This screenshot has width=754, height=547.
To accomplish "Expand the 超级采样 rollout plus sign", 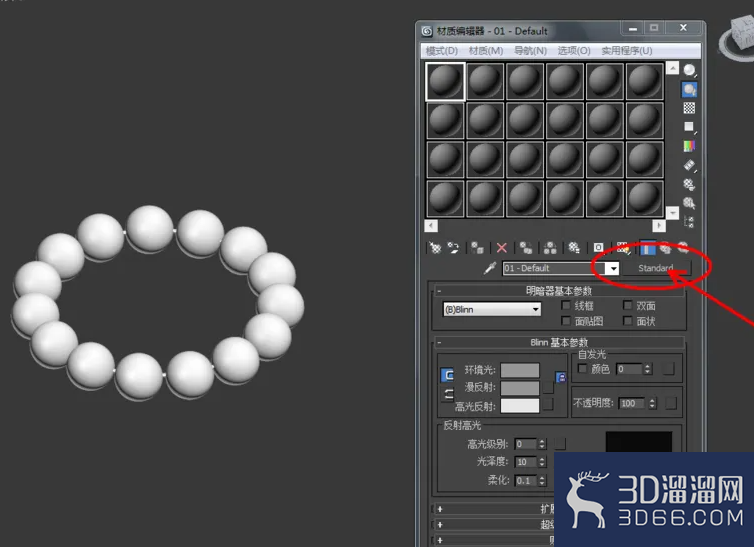I will (x=440, y=524).
